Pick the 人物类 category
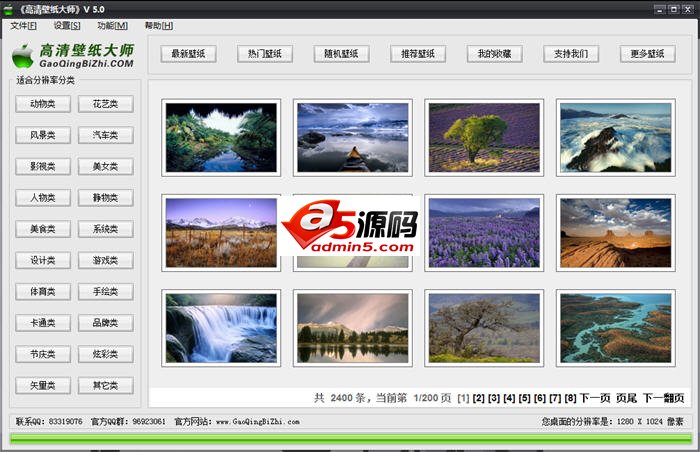 click(x=43, y=198)
